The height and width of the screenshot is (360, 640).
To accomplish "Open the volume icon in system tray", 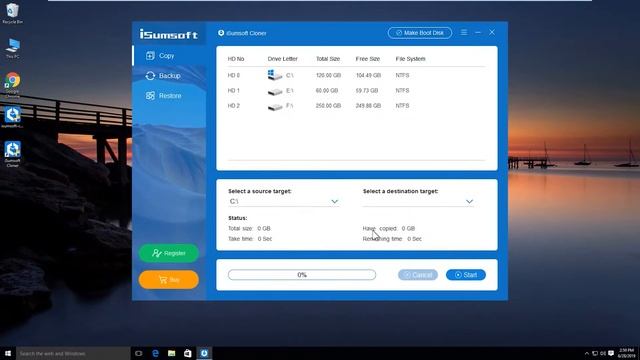I will point(603,353).
